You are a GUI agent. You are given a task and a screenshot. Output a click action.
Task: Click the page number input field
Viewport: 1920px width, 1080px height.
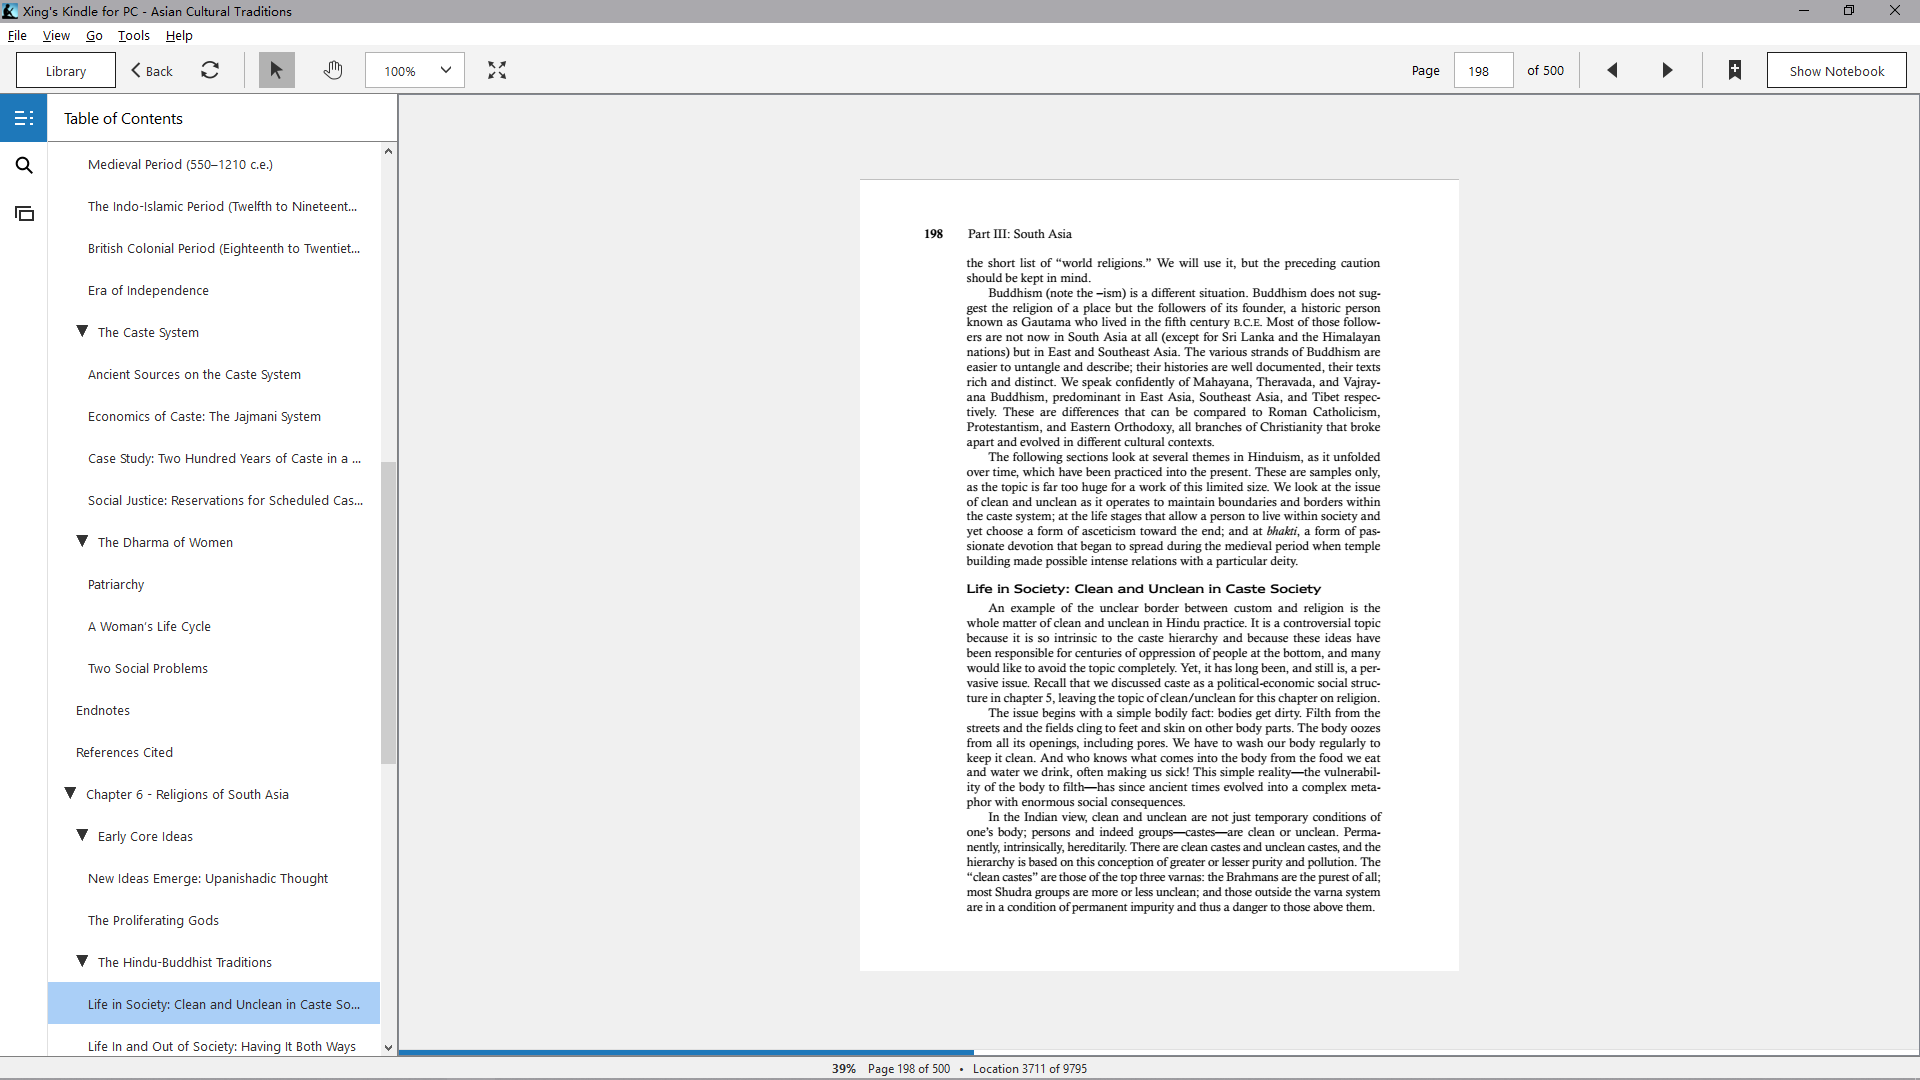[1483, 71]
